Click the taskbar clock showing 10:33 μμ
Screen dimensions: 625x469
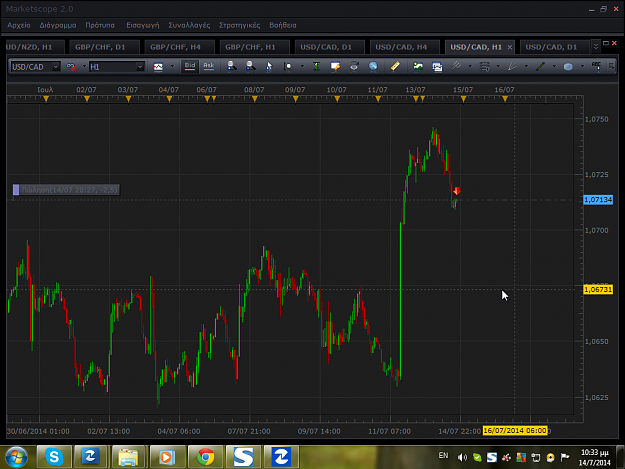coord(595,457)
